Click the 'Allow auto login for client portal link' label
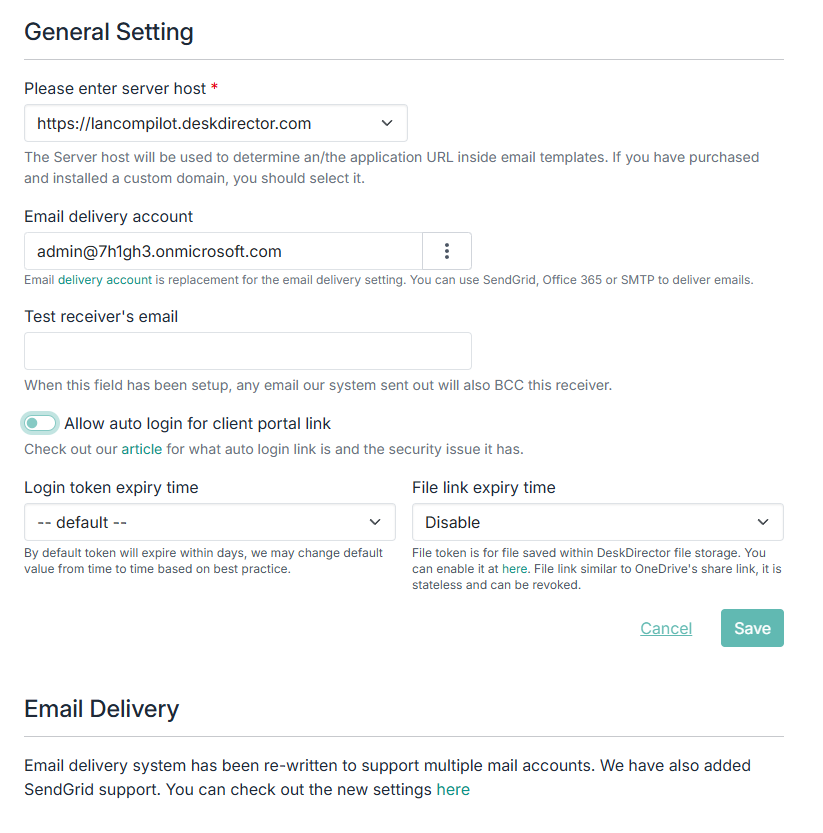This screenshot has height=833, width=823. pyautogui.click(x=197, y=423)
